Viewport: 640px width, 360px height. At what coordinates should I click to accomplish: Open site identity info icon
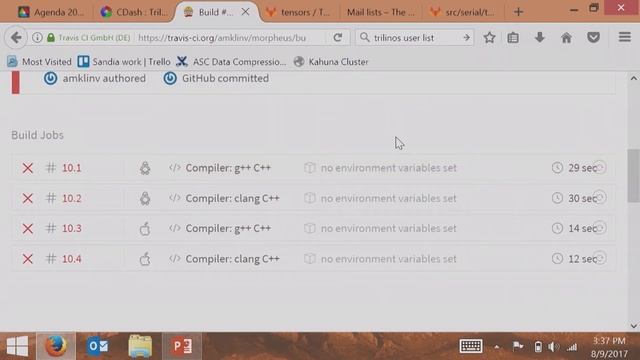tap(37, 38)
